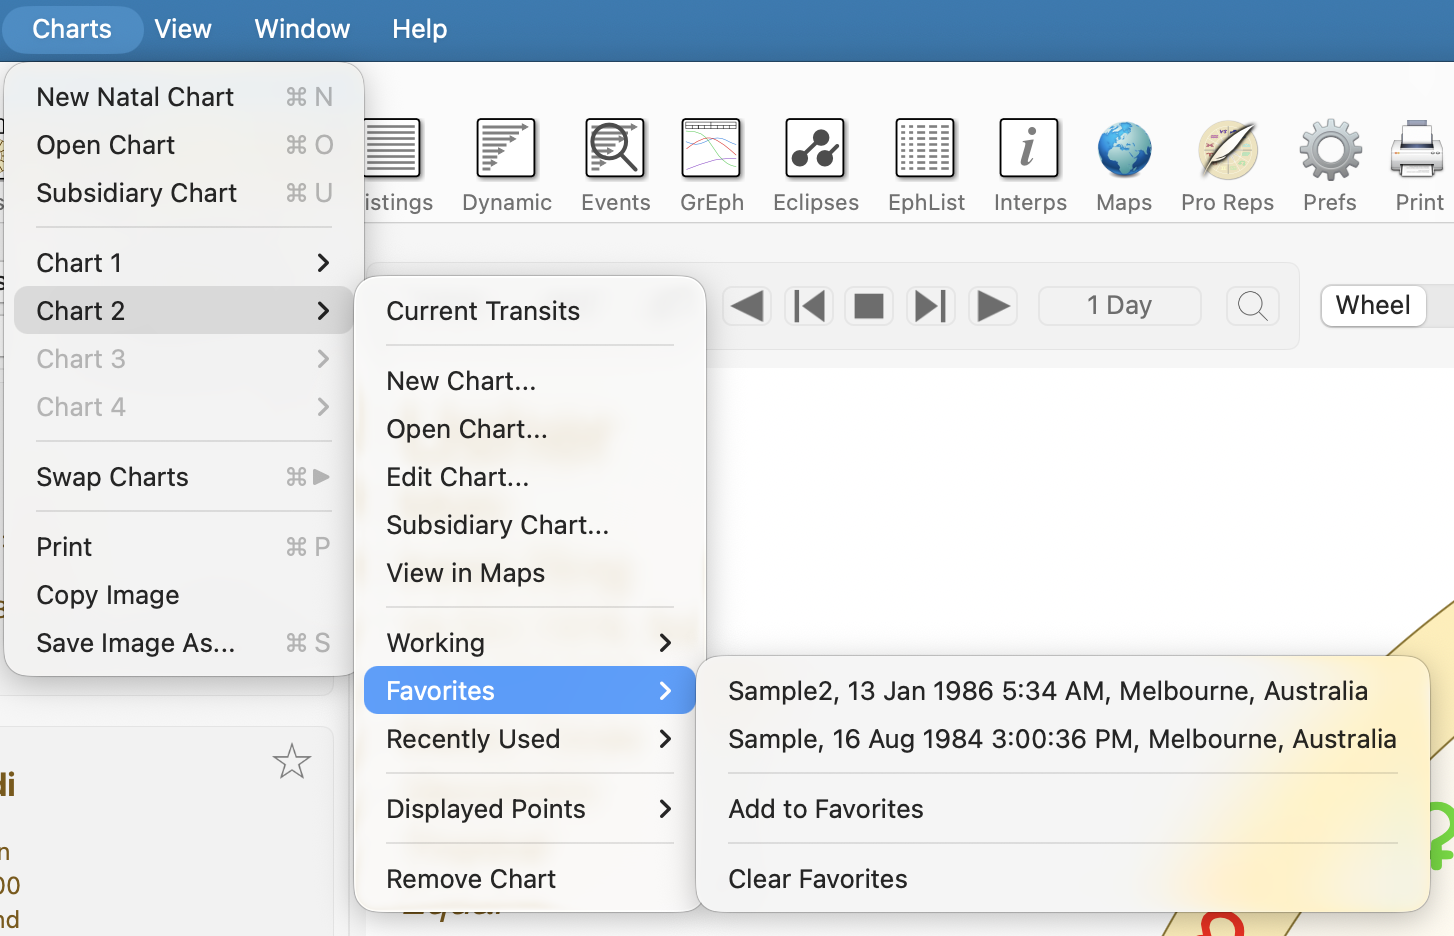Select the Wheel view button
The height and width of the screenshot is (936, 1454).
coord(1373,306)
